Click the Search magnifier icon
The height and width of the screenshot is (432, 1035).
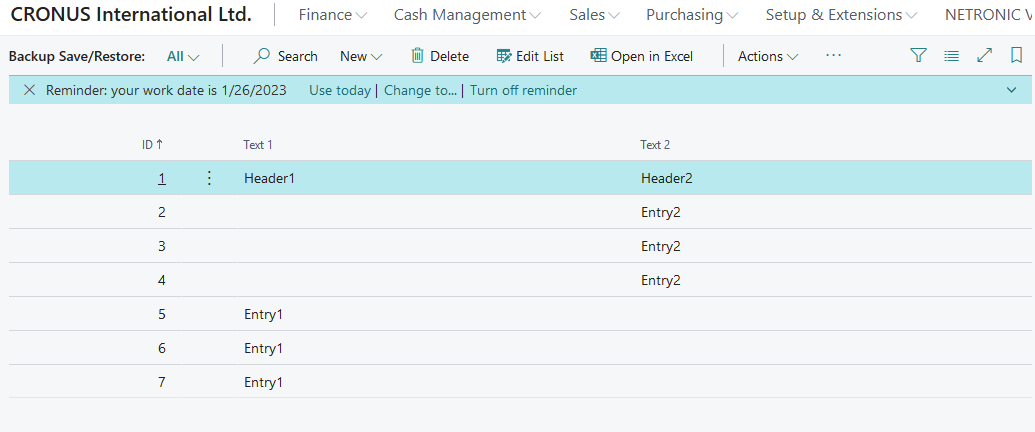click(x=262, y=56)
